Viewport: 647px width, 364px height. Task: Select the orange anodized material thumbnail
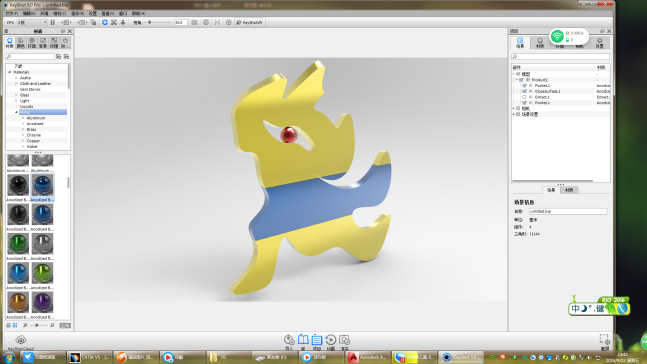(x=18, y=303)
